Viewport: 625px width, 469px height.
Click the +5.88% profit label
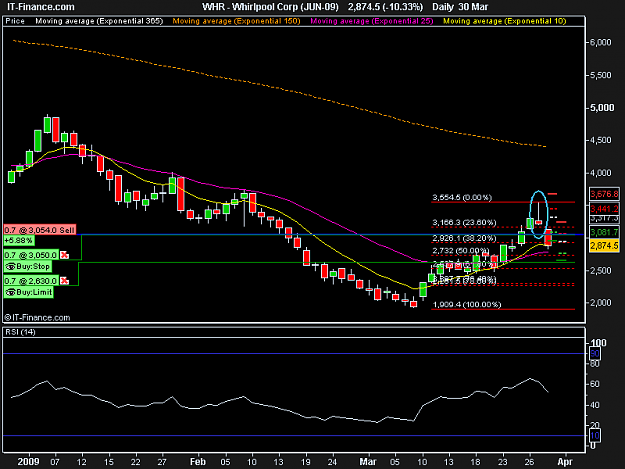[18, 240]
